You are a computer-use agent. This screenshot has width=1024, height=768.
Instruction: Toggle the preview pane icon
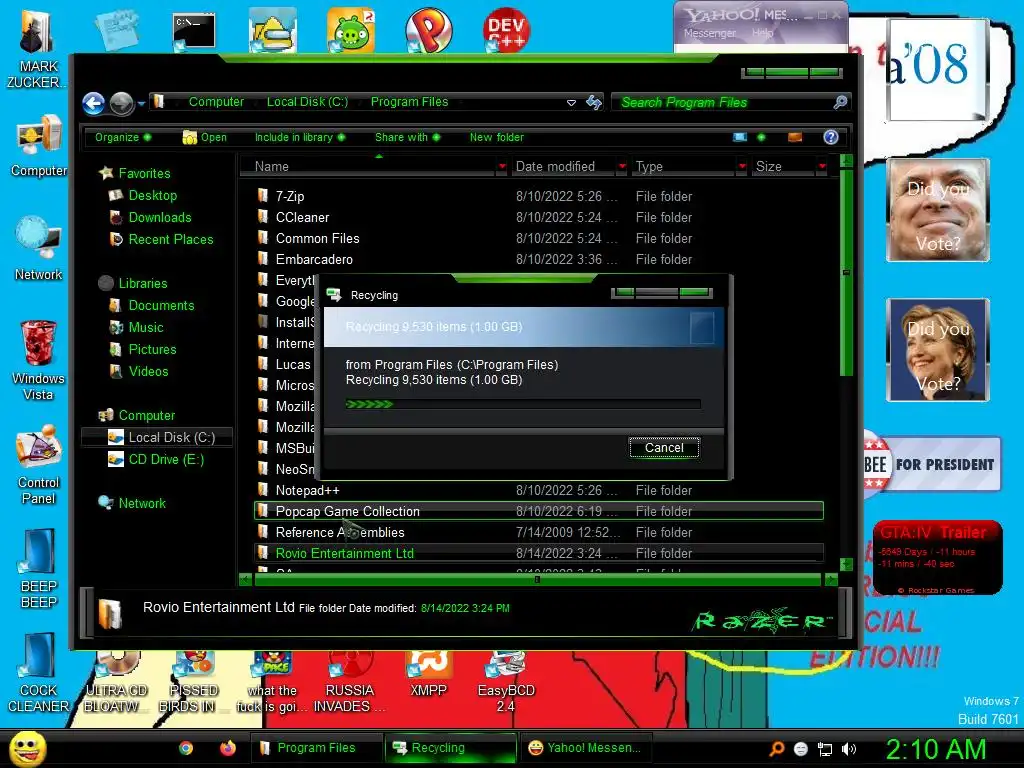click(x=795, y=137)
